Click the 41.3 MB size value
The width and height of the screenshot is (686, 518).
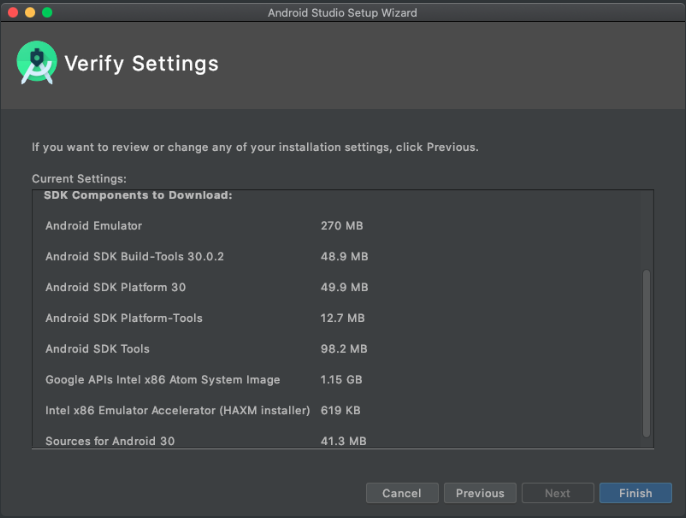coord(343,441)
